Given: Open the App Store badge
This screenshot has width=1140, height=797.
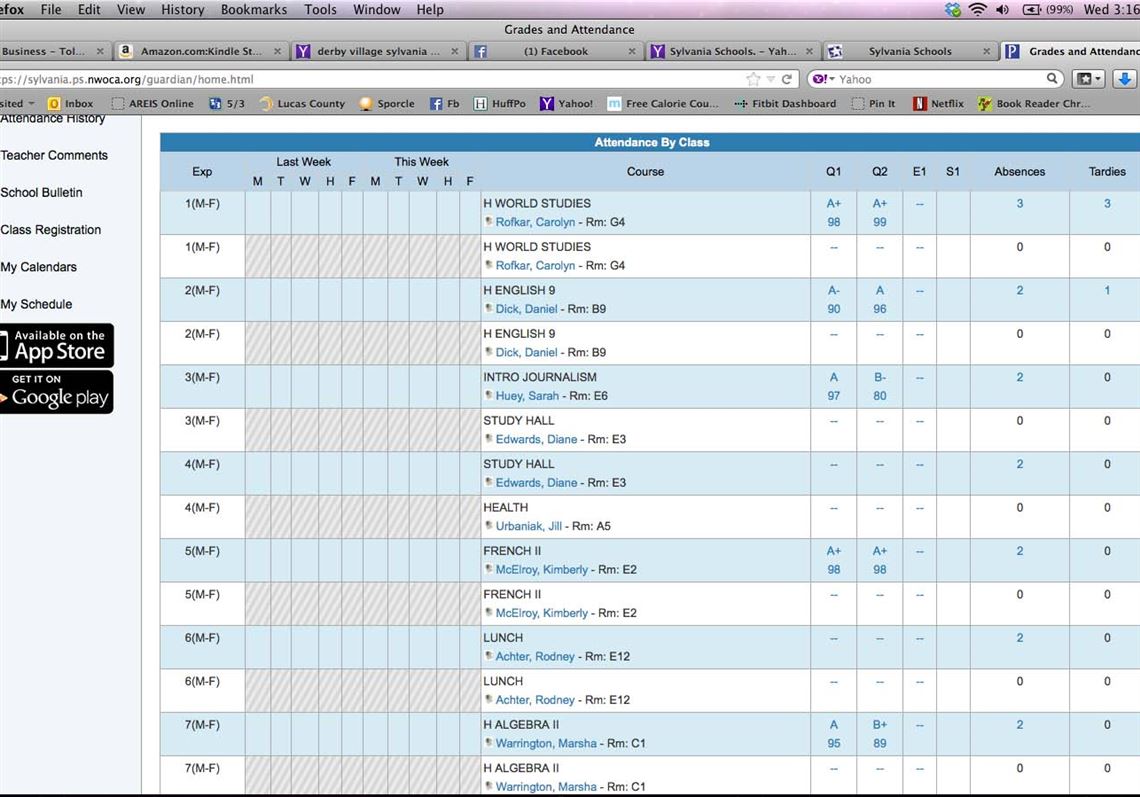Looking at the screenshot, I should 56,345.
